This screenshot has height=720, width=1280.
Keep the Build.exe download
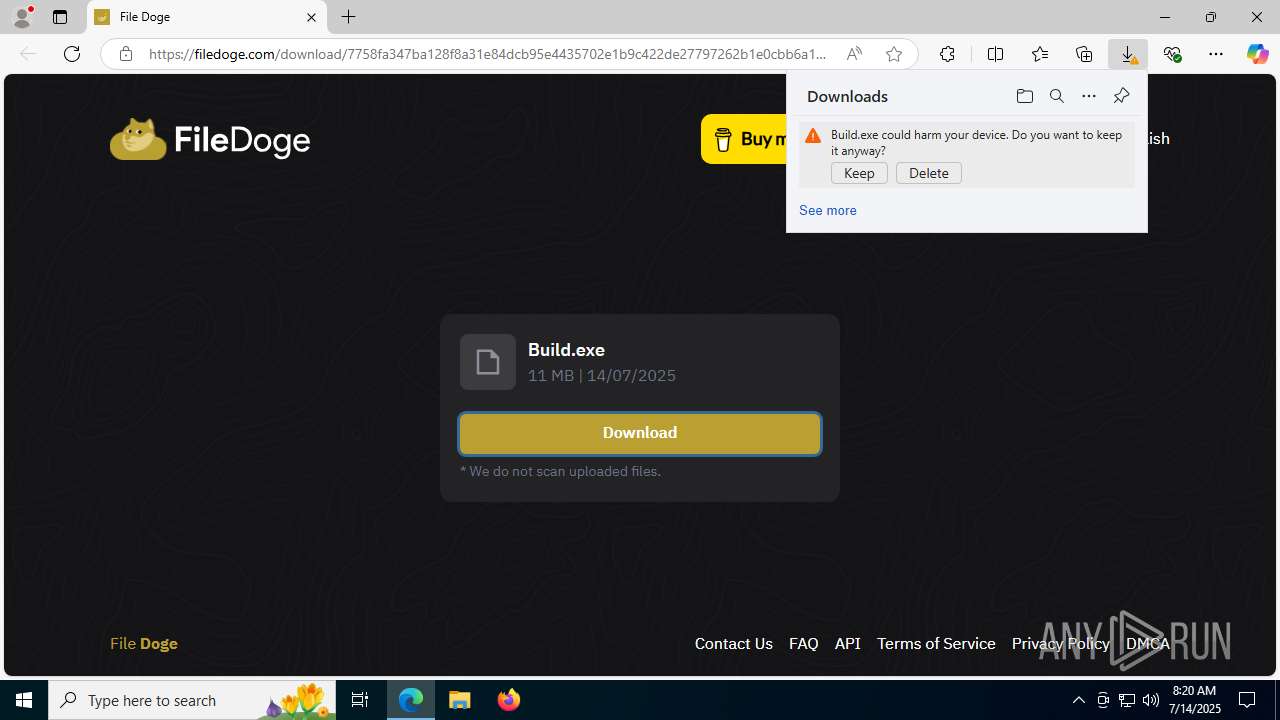tap(859, 173)
